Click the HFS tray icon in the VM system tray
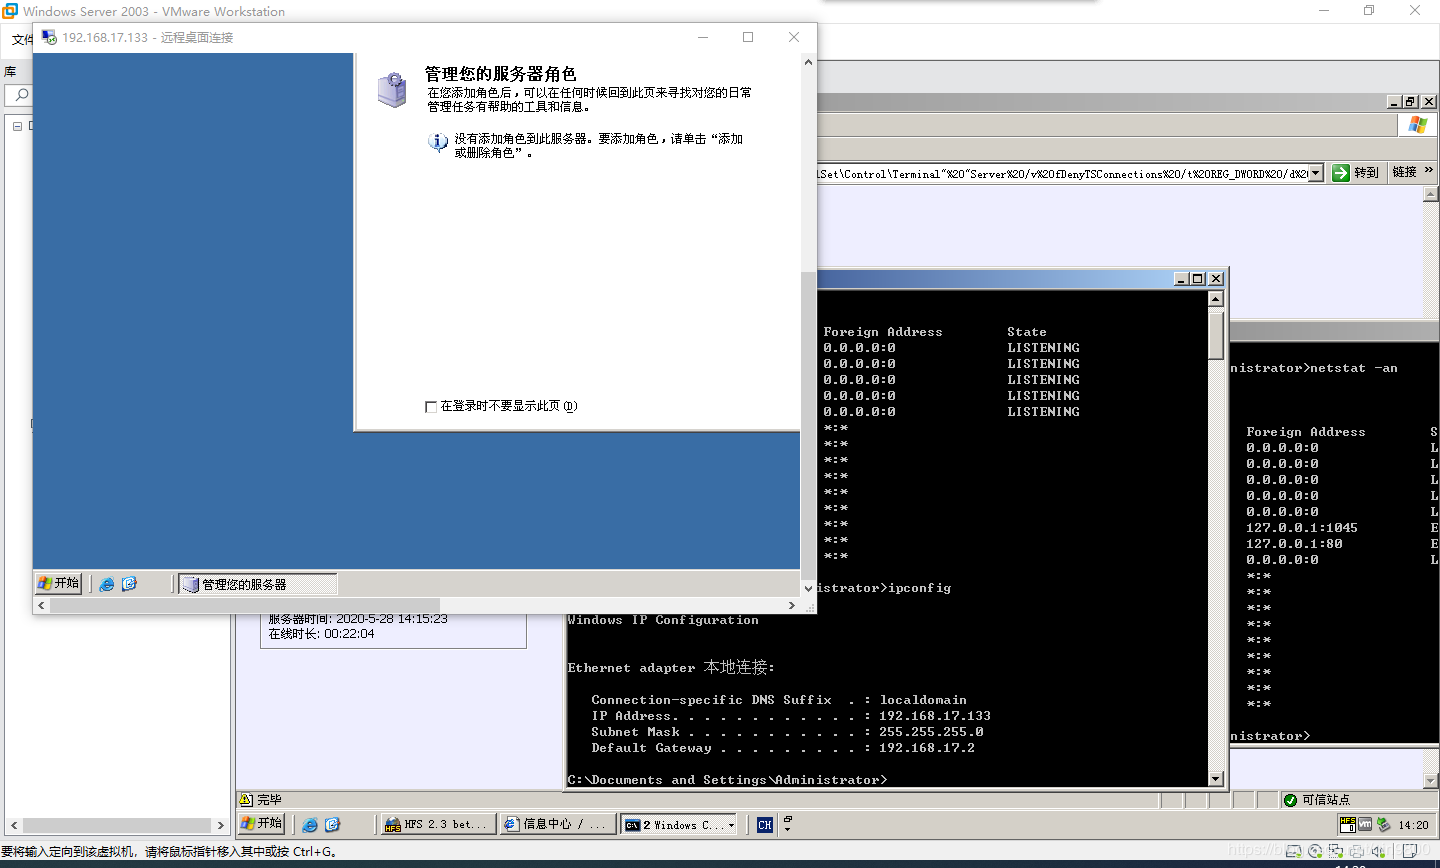Viewport: 1440px width, 868px height. (x=1347, y=824)
